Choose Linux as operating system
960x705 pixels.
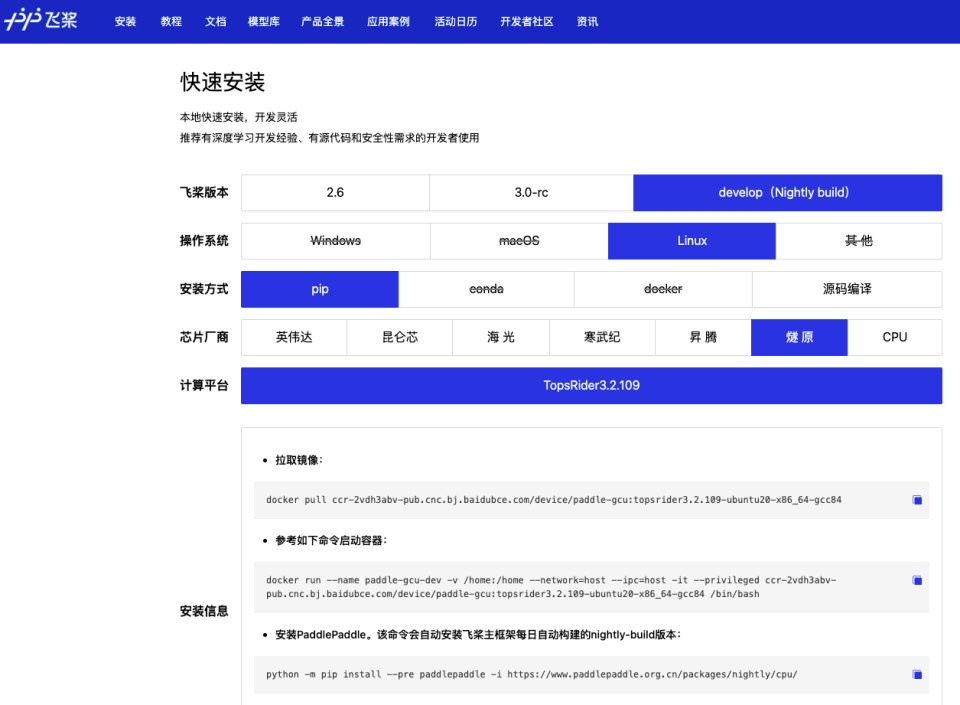pyautogui.click(x=692, y=241)
